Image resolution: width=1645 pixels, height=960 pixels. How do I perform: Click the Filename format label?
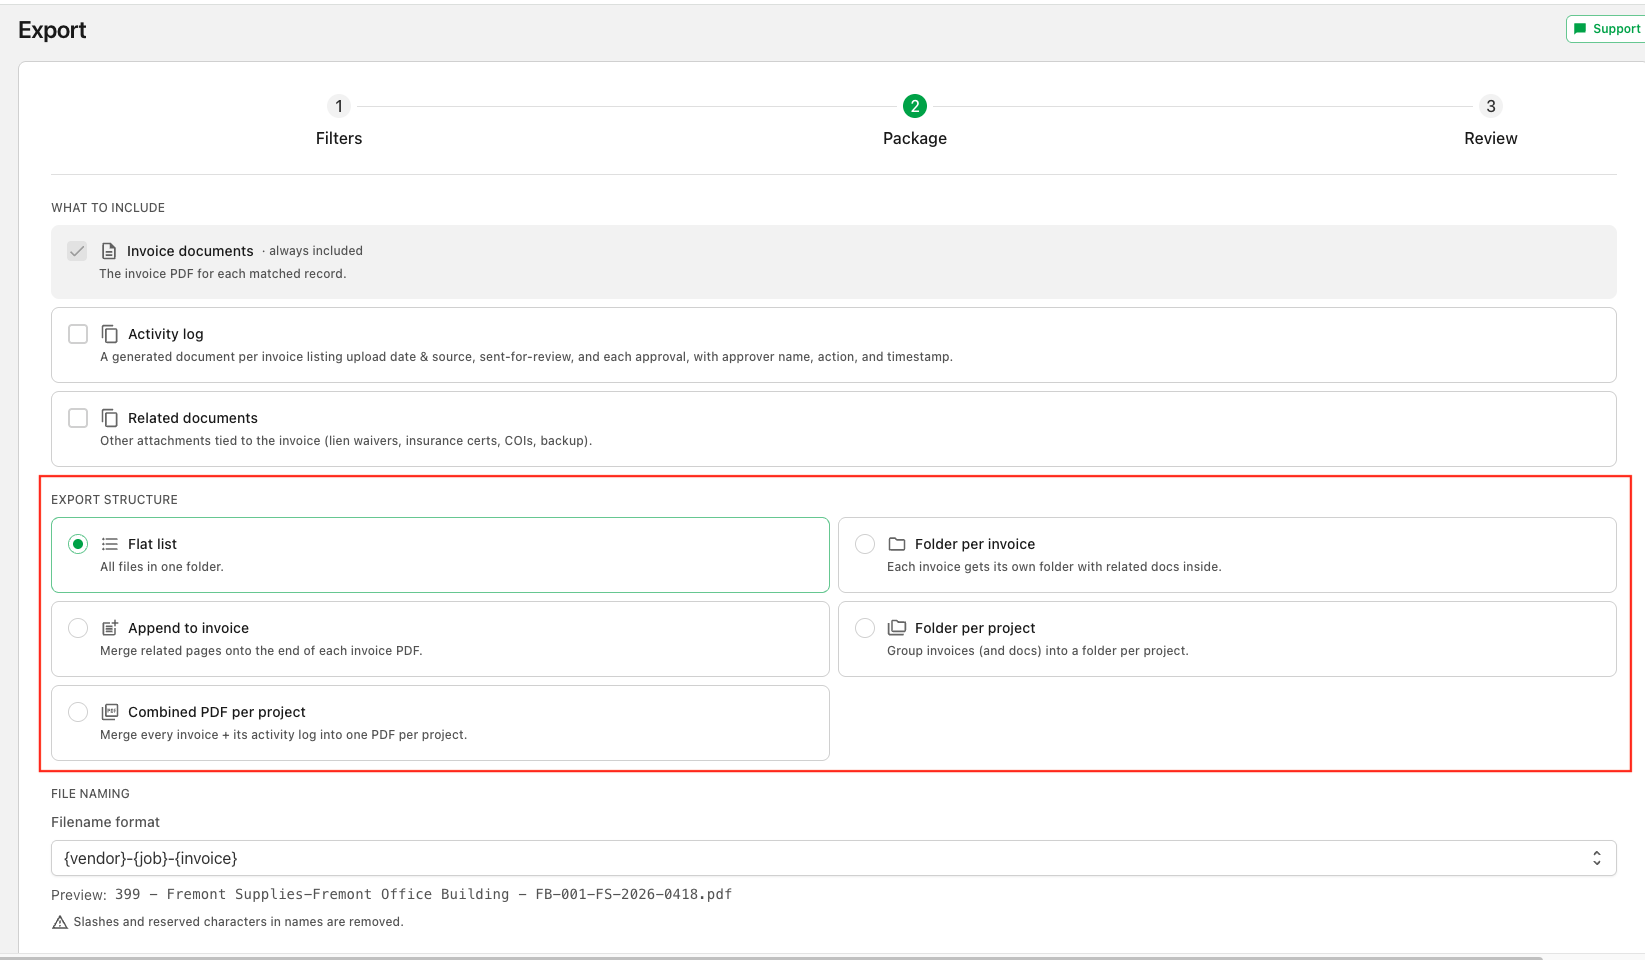105,822
